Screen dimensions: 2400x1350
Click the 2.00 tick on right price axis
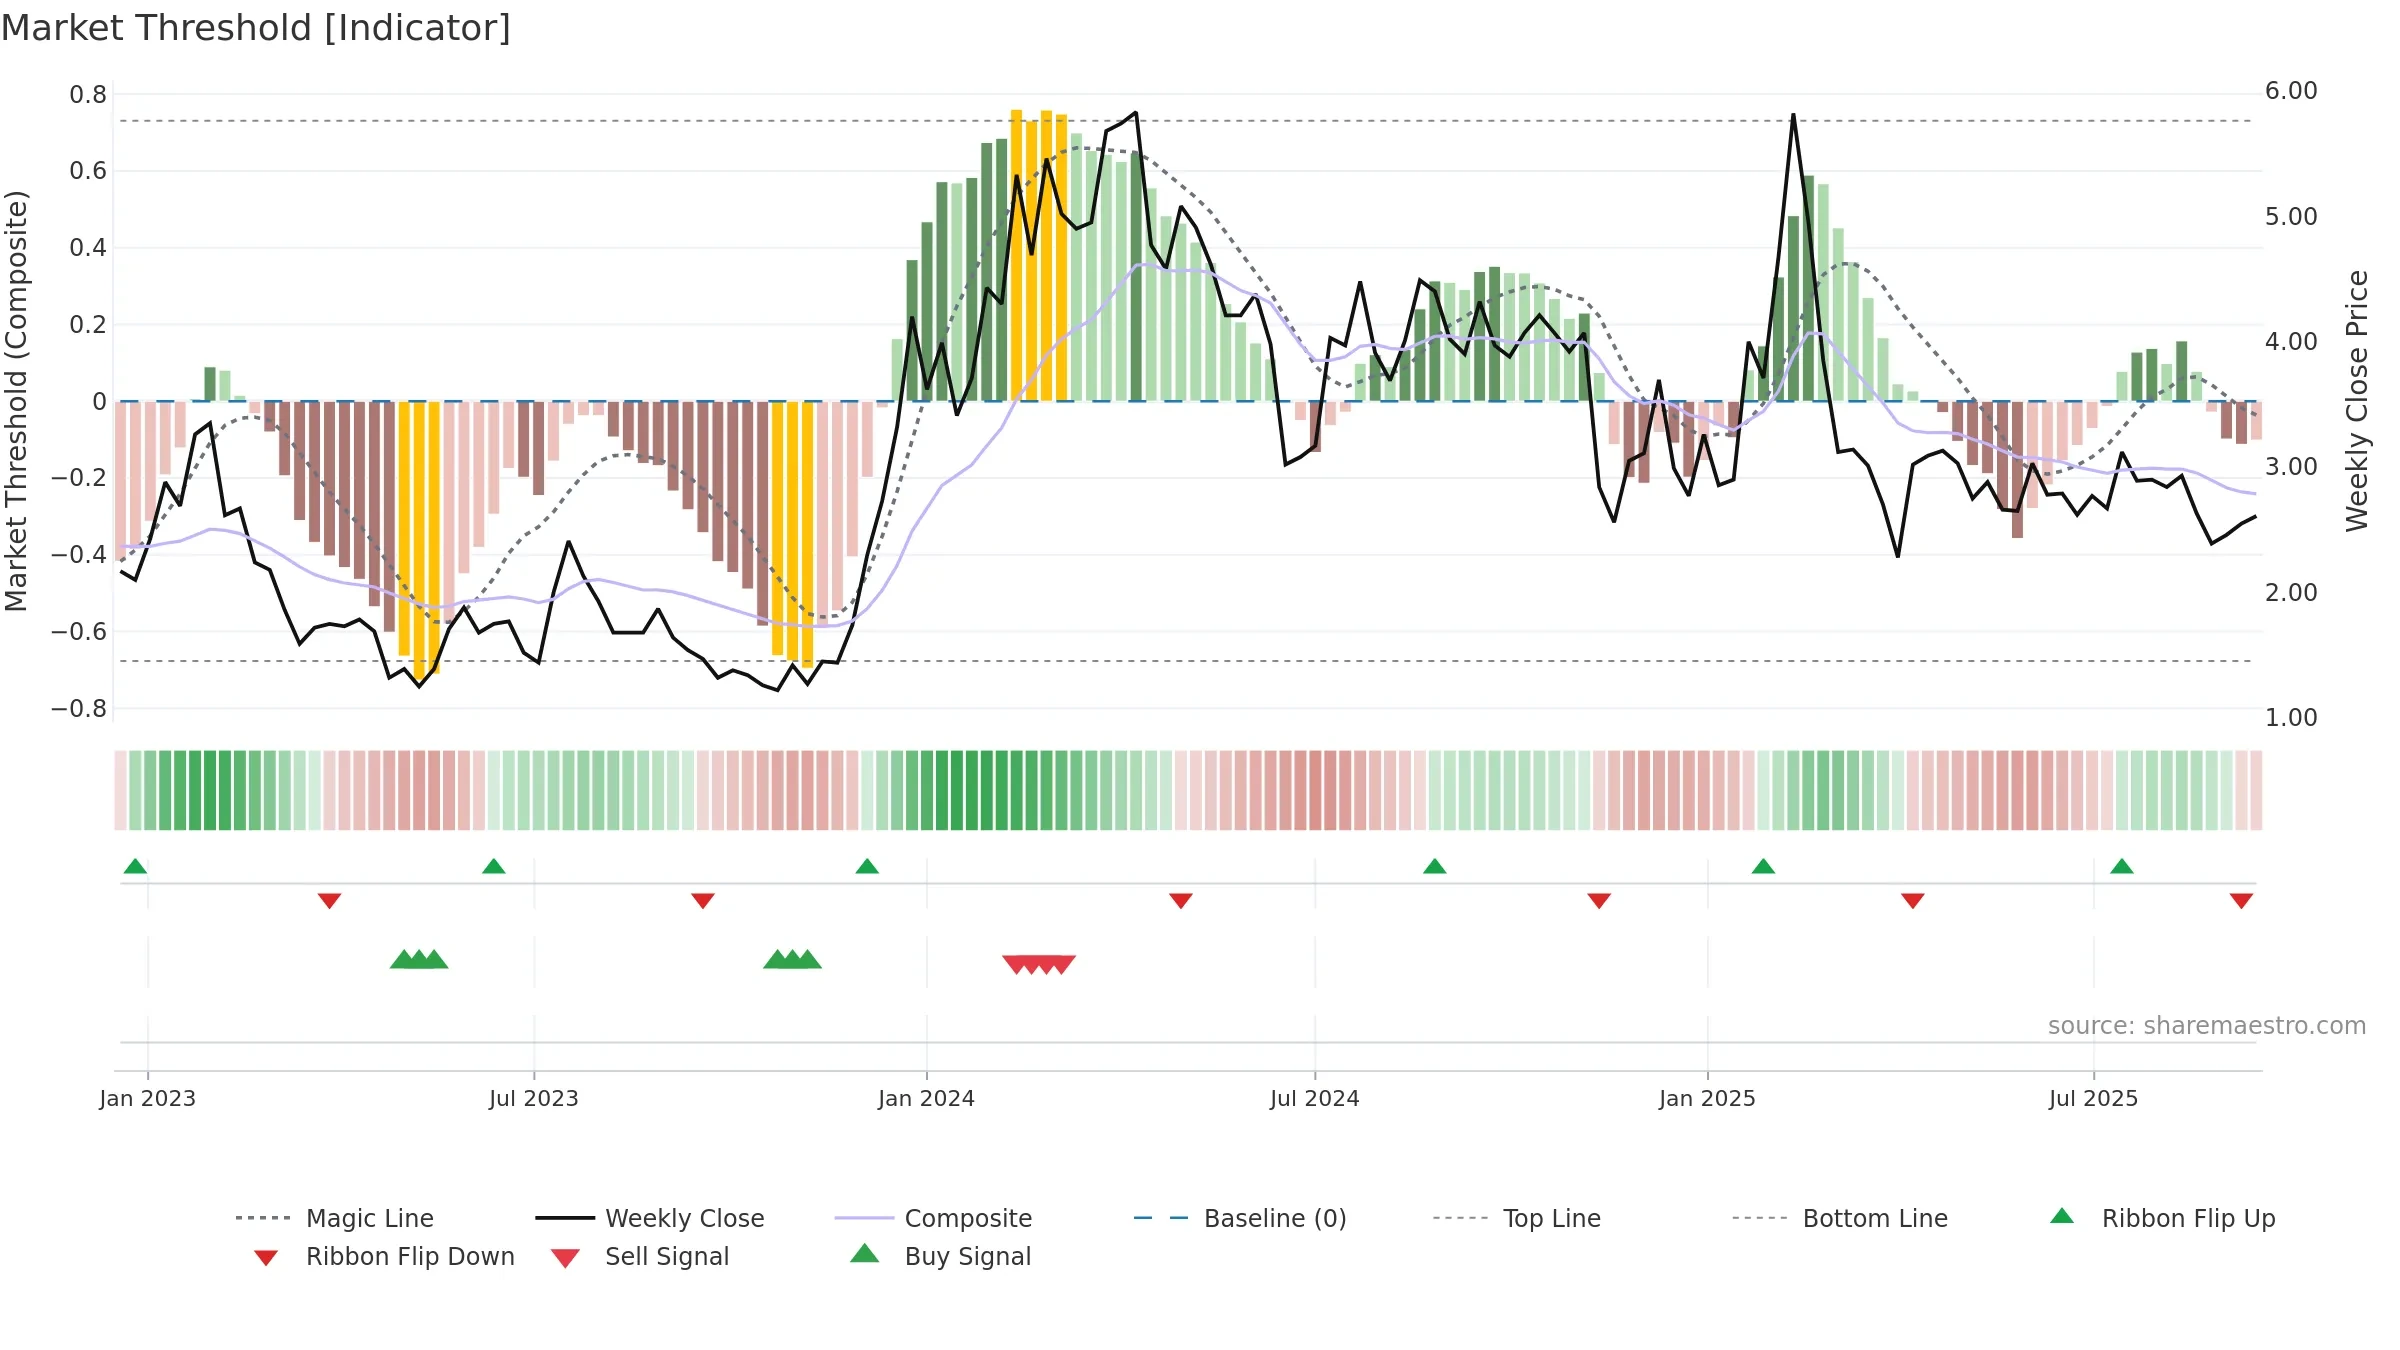click(2291, 593)
